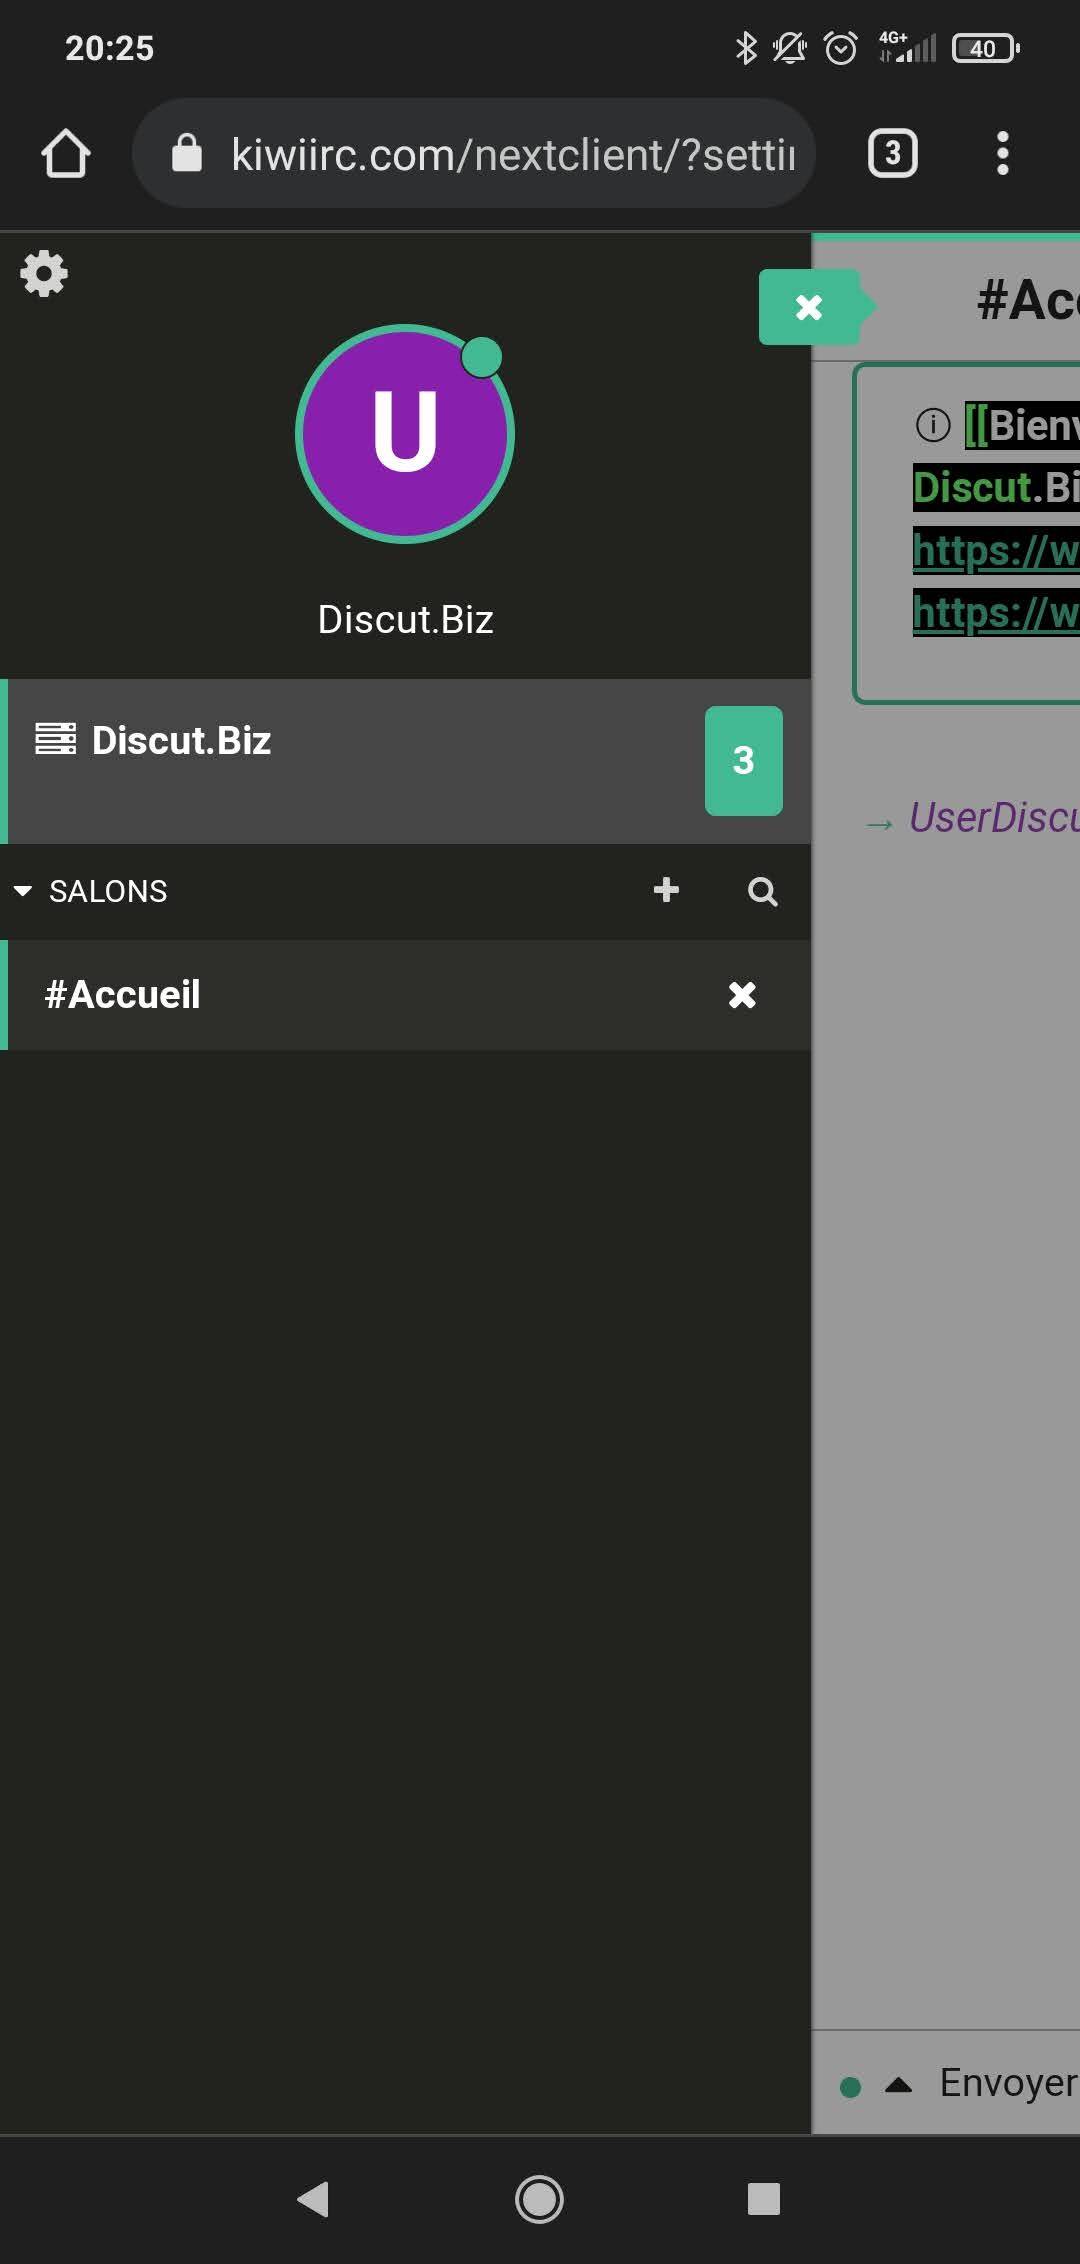Tap the Android recent apps square button
This screenshot has height=2264, width=1080.
pos(763,2199)
